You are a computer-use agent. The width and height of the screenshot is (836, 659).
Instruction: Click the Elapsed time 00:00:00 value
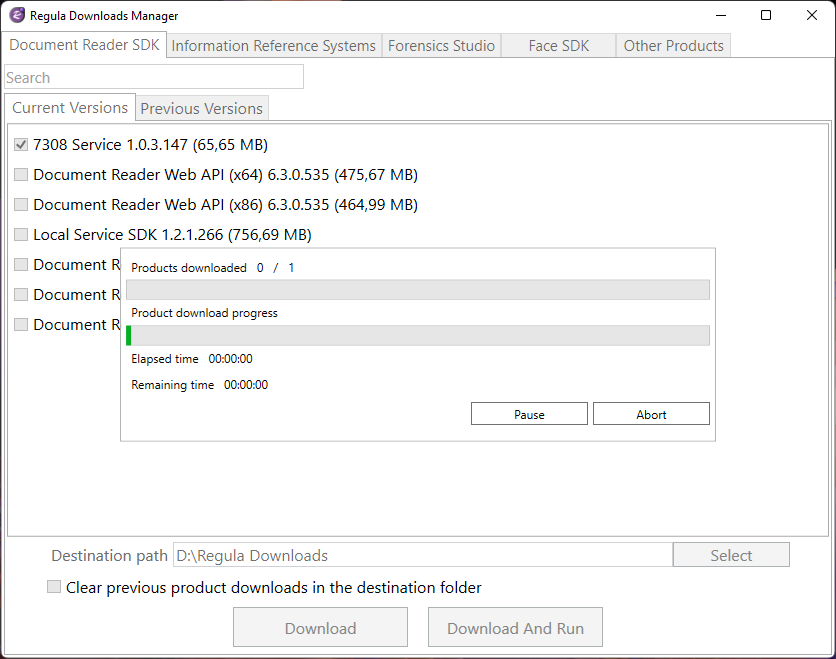click(x=230, y=359)
